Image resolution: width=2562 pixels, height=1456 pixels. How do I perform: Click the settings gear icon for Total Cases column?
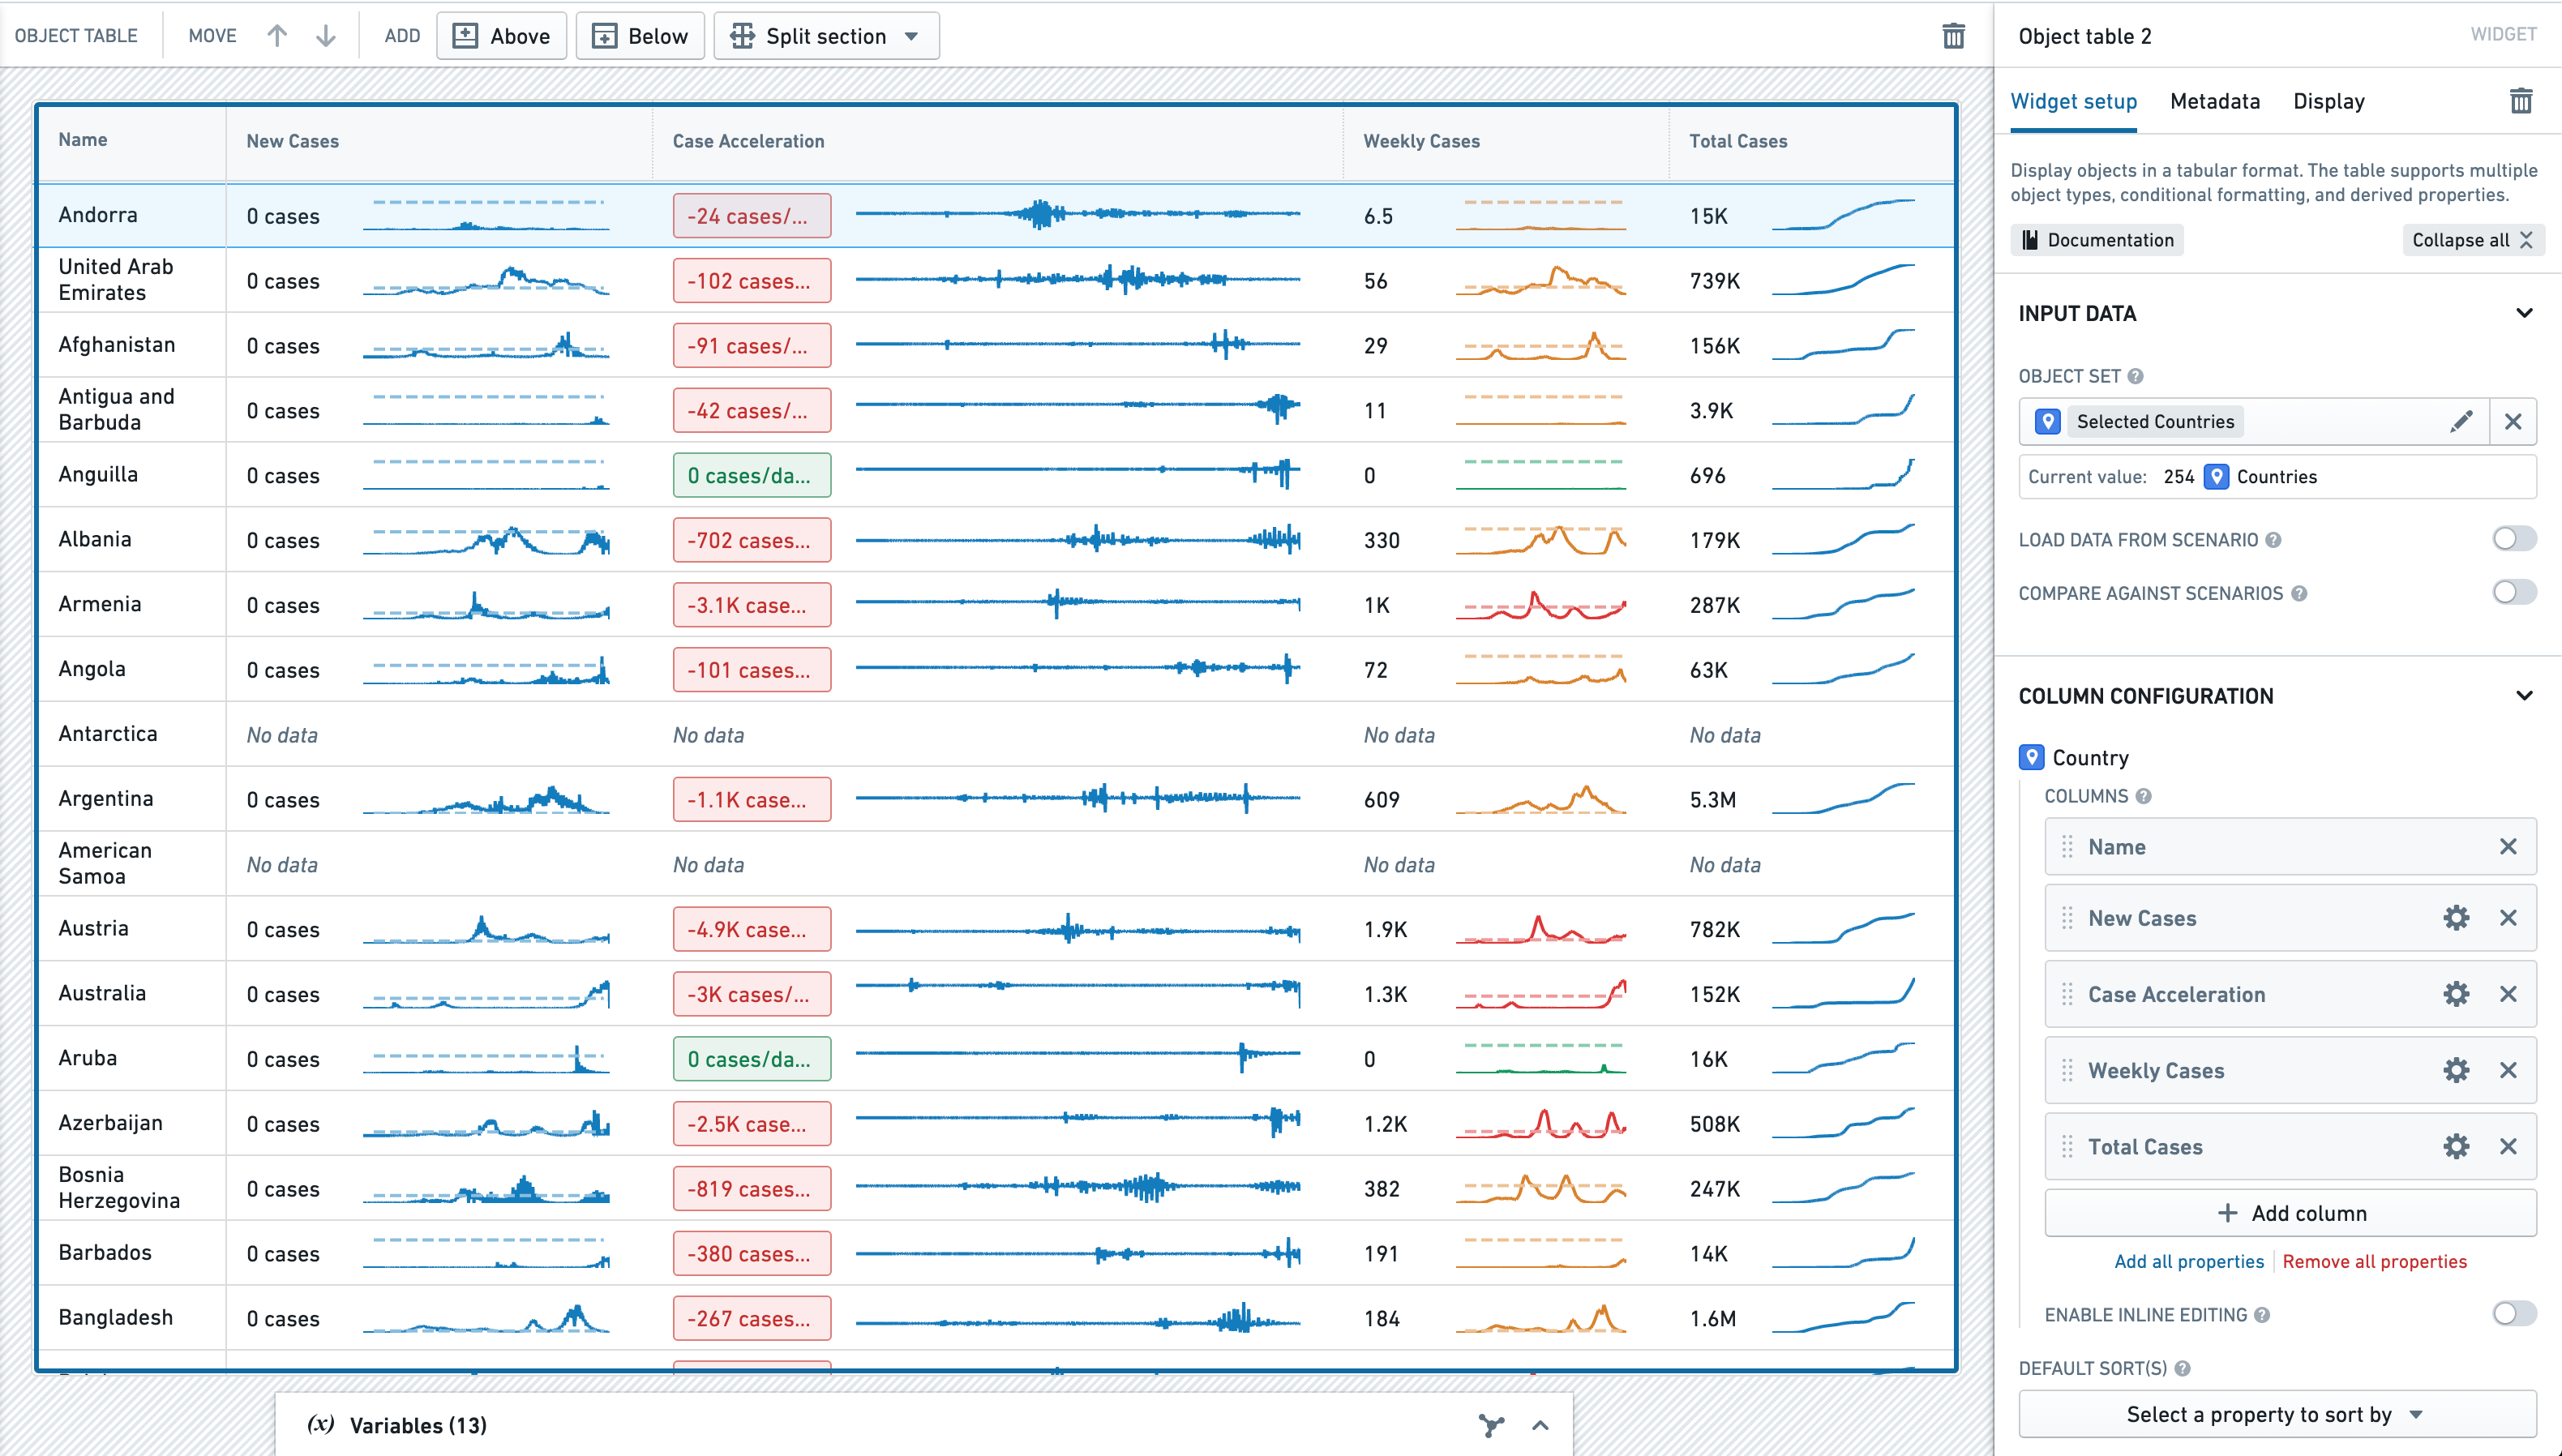coord(2457,1146)
